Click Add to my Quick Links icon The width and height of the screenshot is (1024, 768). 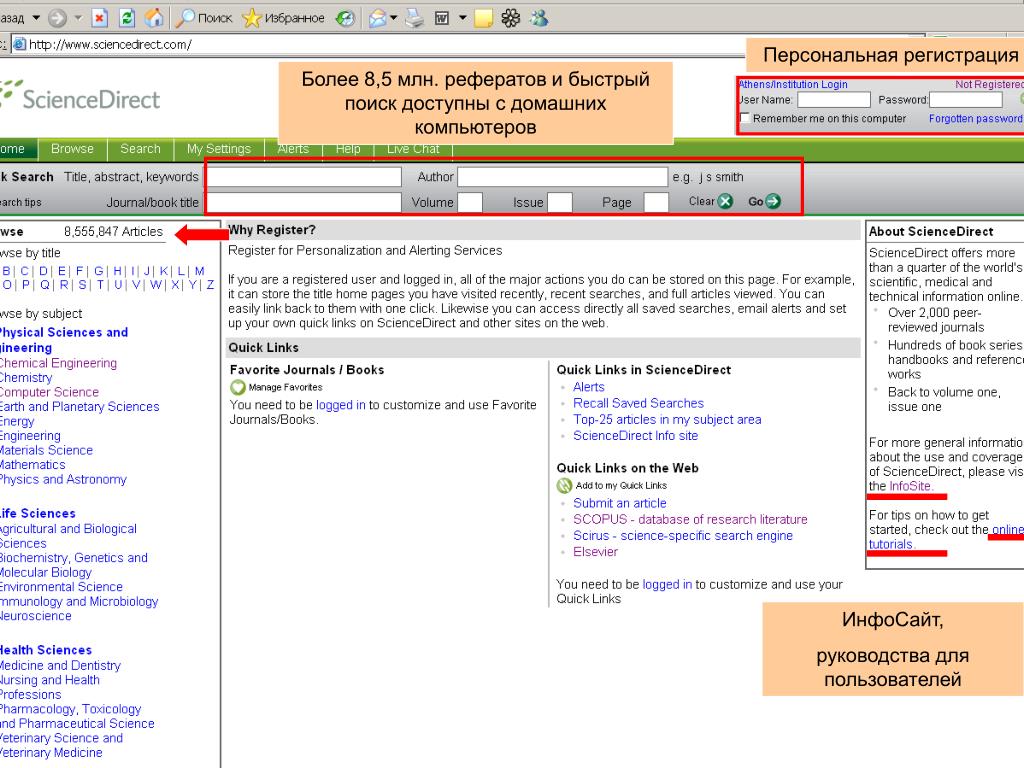coord(564,485)
